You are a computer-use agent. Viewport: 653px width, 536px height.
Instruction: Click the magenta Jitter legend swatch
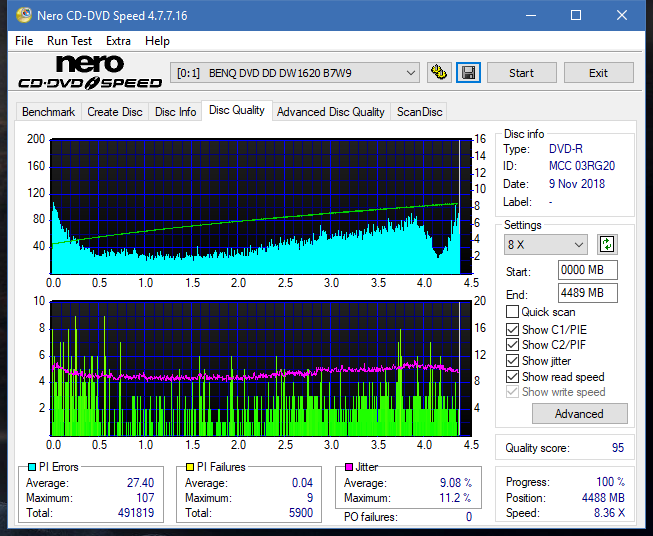click(349, 467)
